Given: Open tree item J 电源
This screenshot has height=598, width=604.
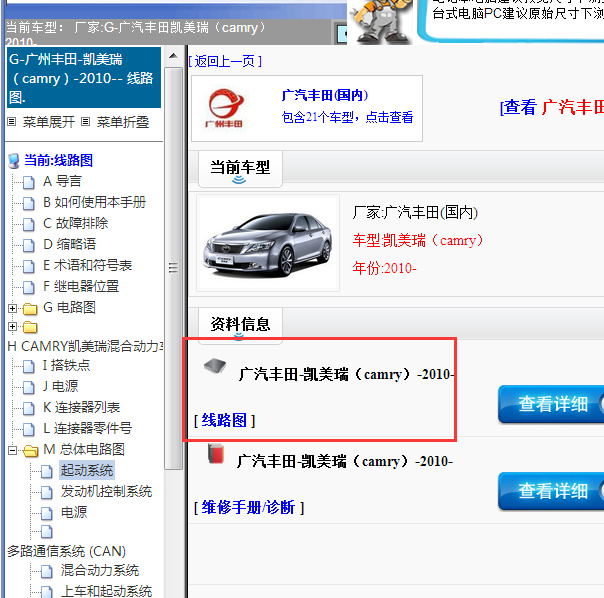Looking at the screenshot, I should [x=61, y=386].
